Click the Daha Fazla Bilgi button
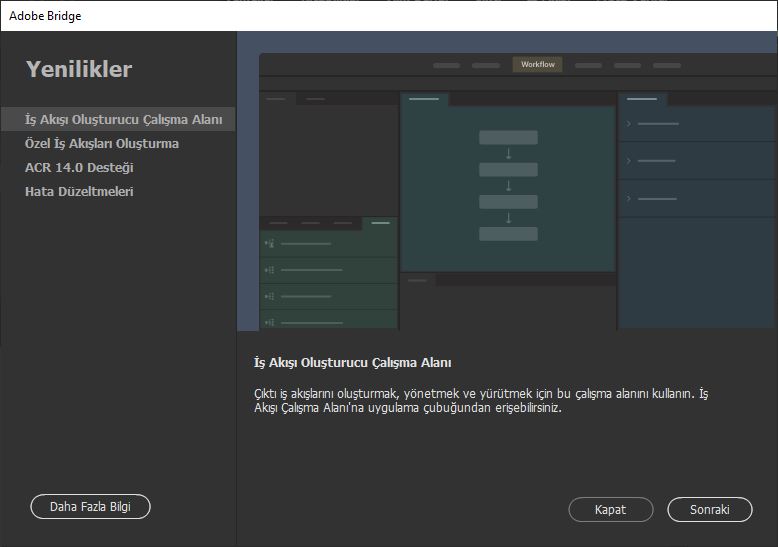This screenshot has width=778, height=547. [90, 507]
